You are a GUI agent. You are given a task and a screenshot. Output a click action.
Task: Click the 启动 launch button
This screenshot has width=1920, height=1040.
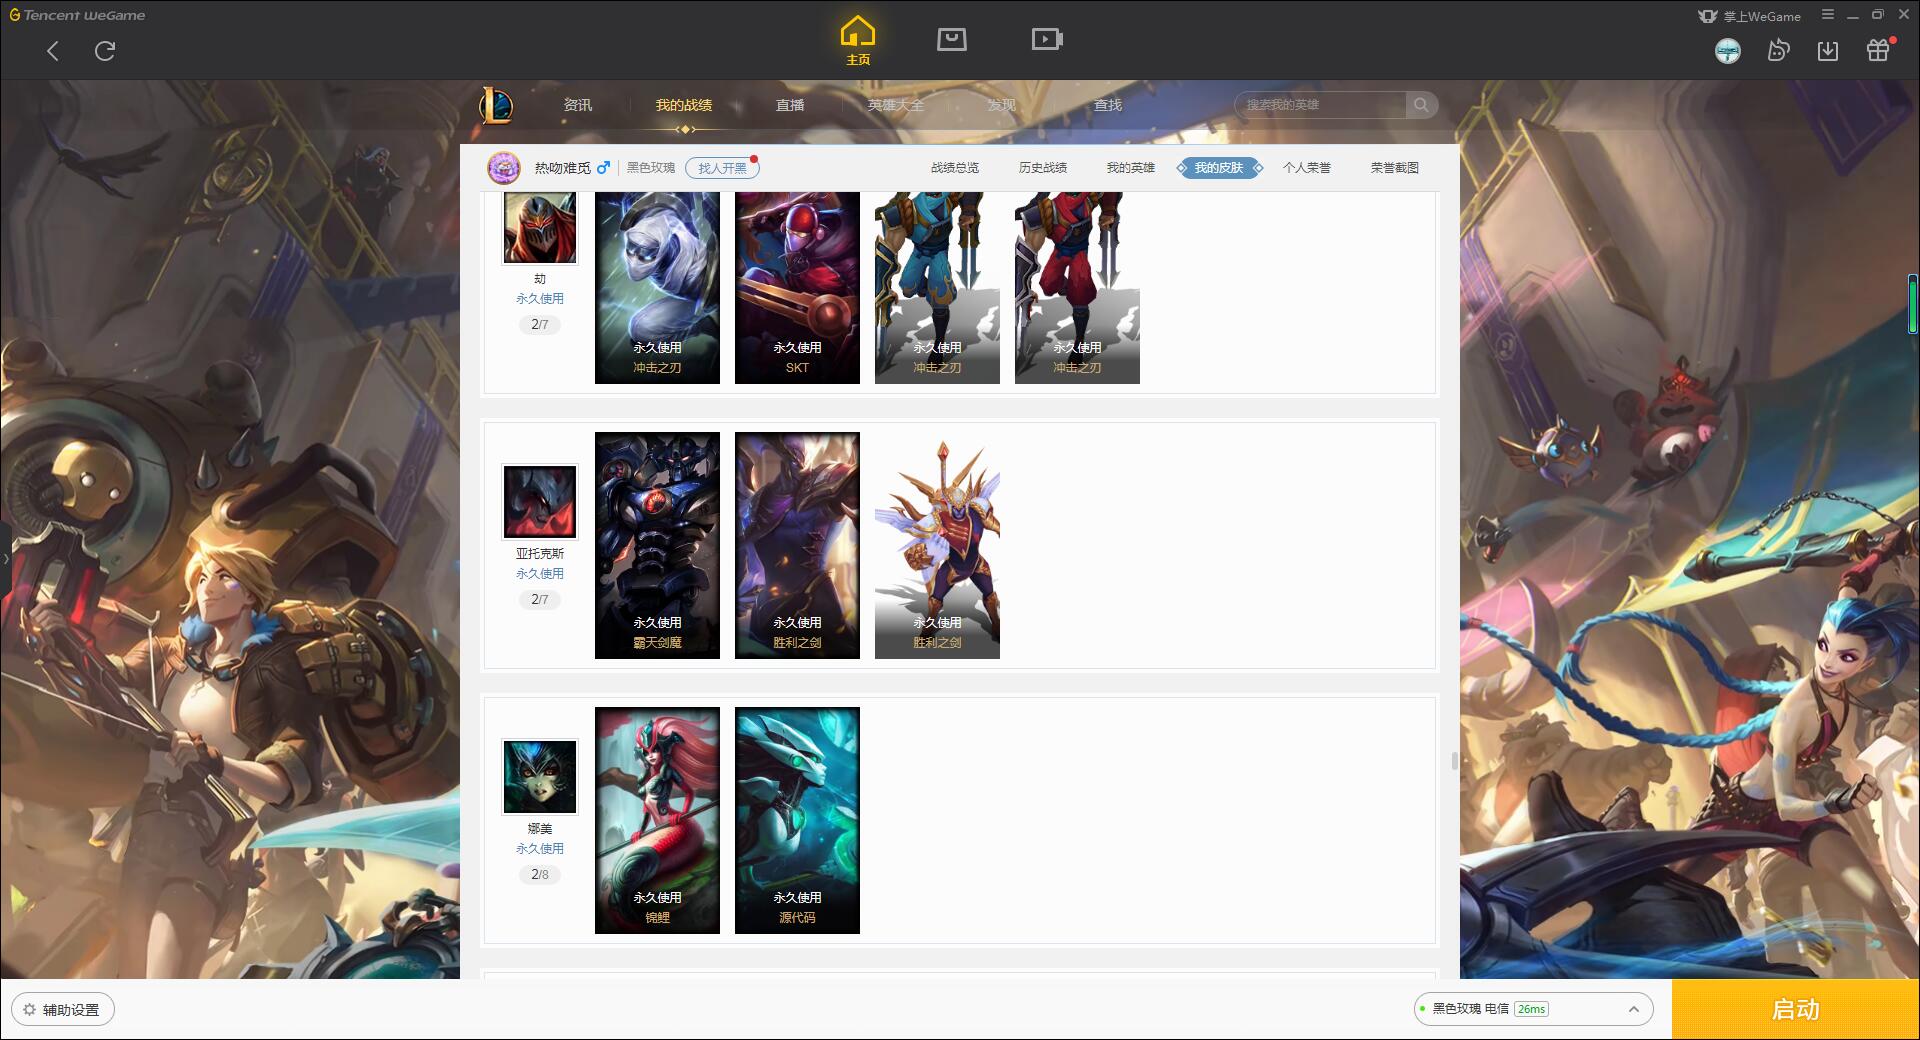tap(1796, 1009)
